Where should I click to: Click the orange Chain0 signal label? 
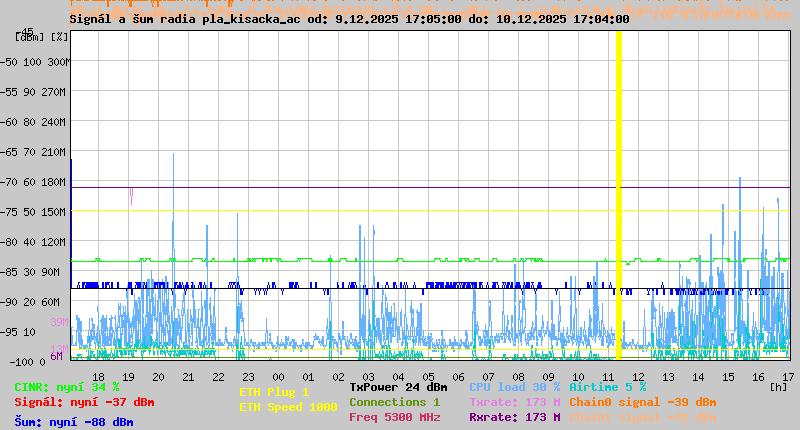click(643, 402)
